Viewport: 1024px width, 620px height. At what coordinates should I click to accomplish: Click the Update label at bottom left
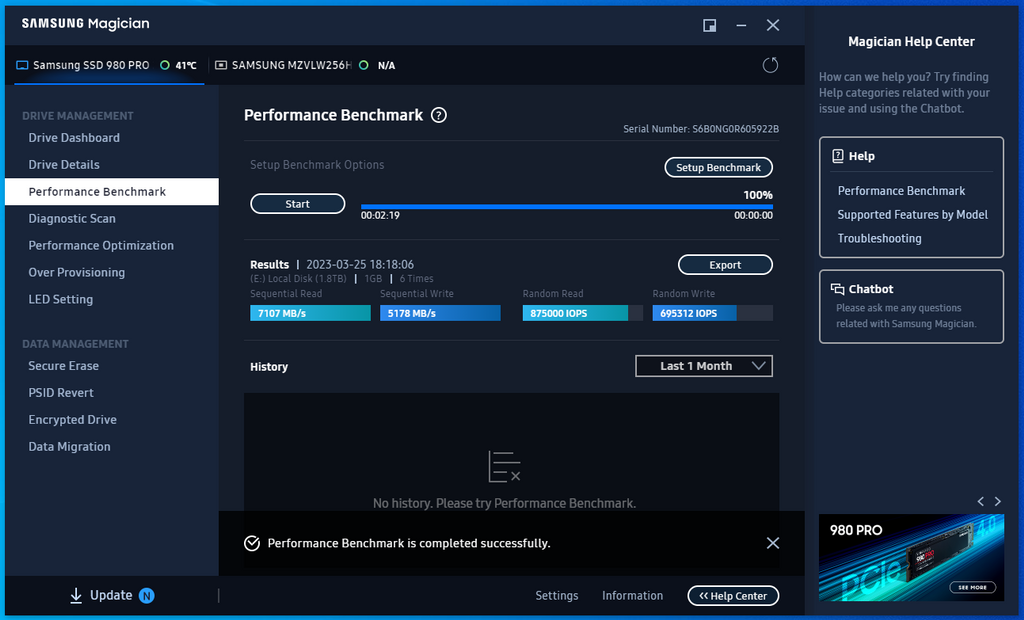coord(111,595)
